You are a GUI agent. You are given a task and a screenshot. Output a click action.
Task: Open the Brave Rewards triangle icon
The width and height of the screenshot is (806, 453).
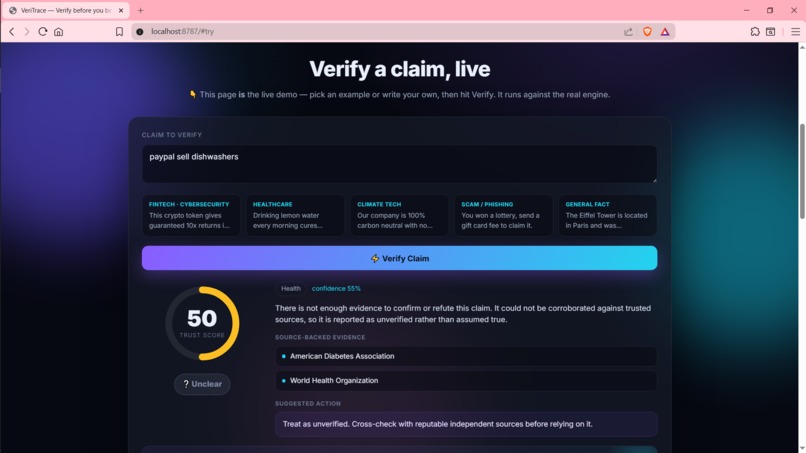click(665, 32)
